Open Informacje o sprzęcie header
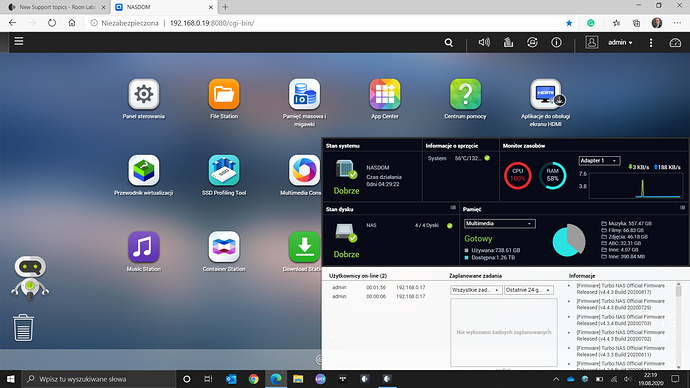 451,146
